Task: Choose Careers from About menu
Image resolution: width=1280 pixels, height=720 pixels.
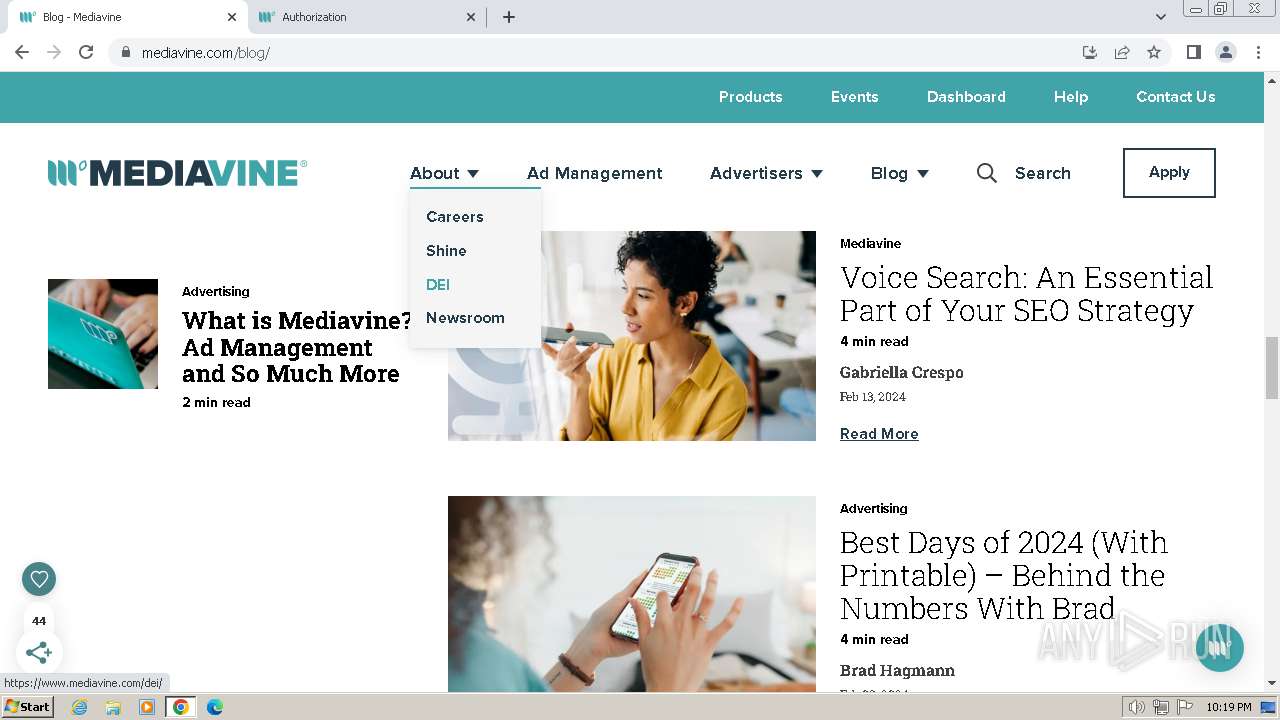Action: point(454,217)
